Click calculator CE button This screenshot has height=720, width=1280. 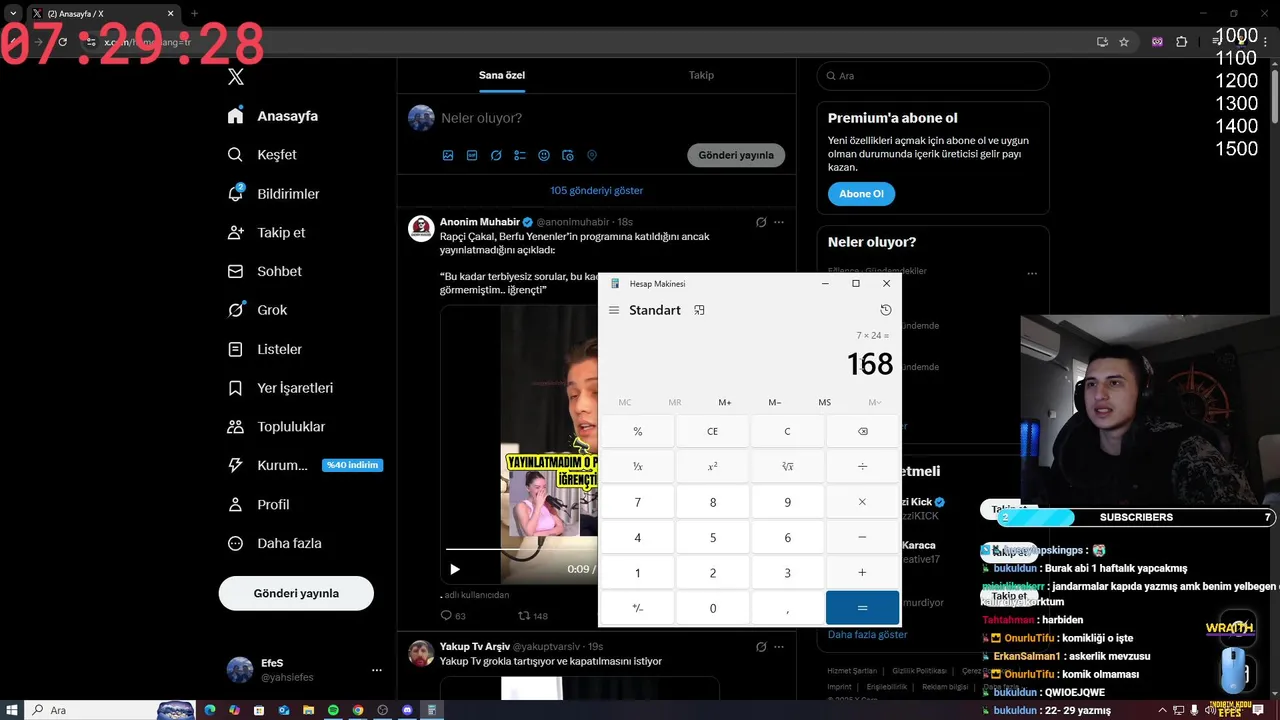pos(712,431)
